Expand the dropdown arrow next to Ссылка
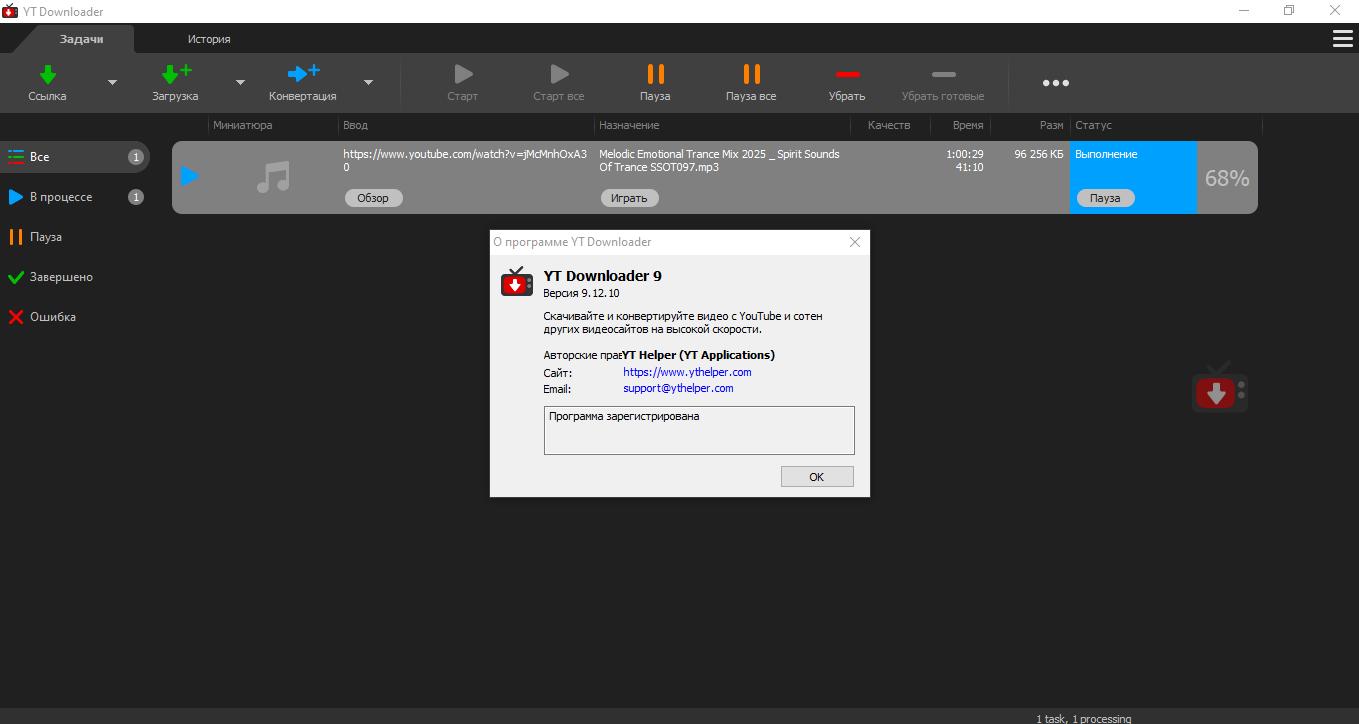 pyautogui.click(x=112, y=83)
